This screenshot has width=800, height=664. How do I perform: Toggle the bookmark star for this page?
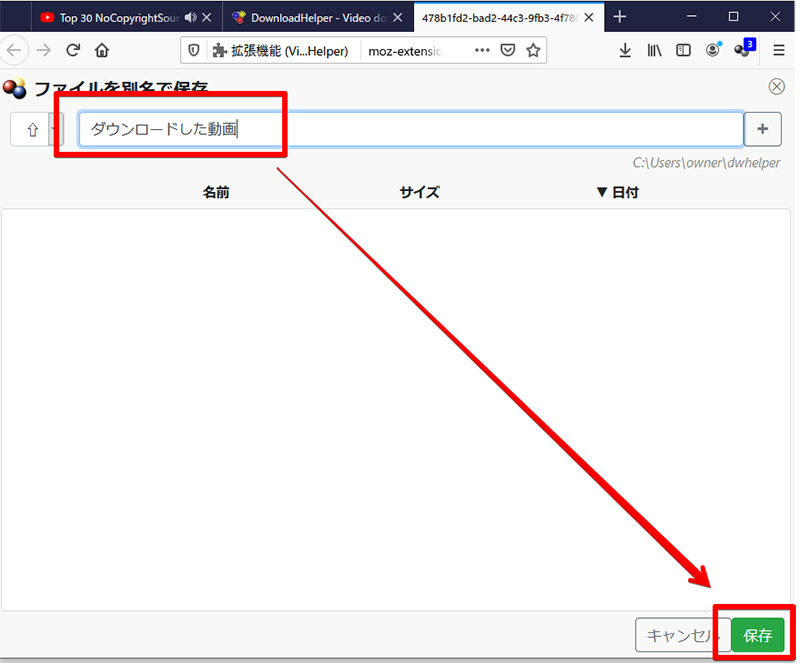(x=534, y=50)
